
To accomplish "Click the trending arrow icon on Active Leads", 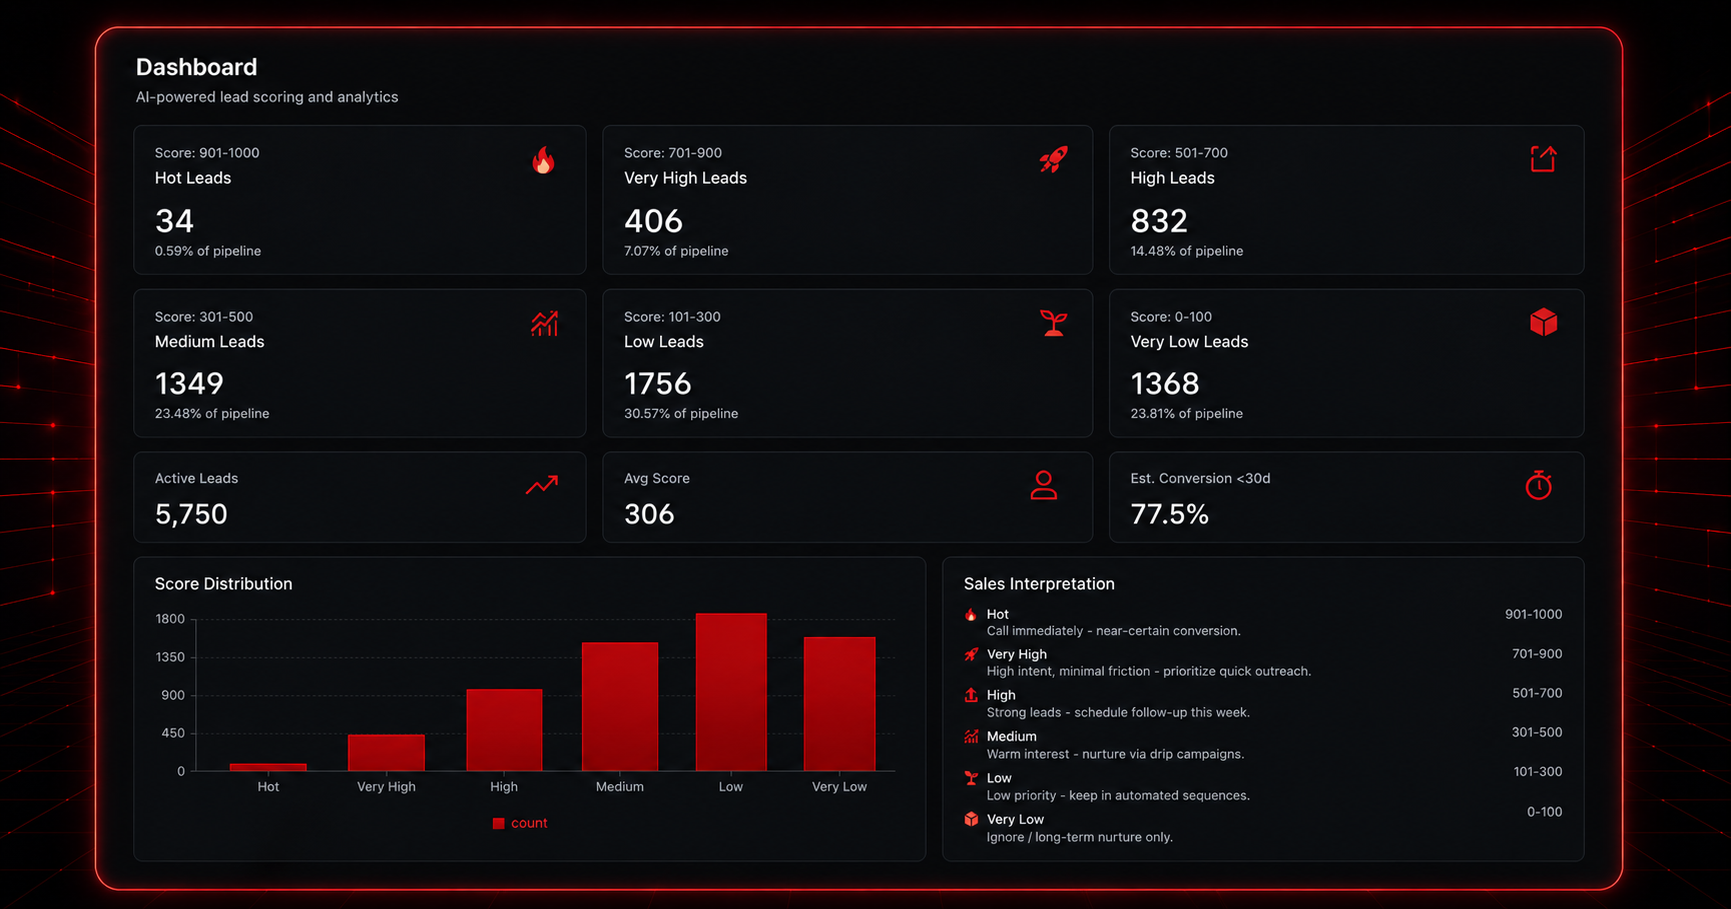I will 542,485.
